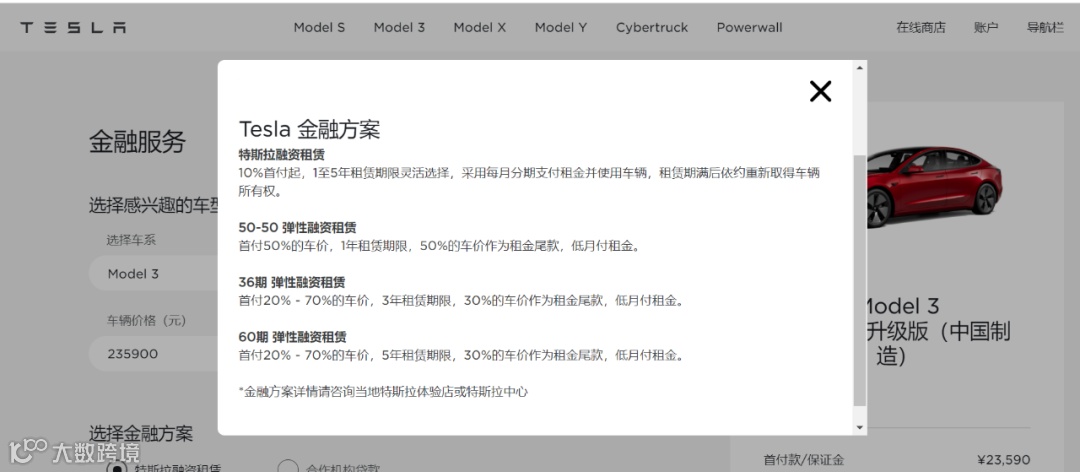This screenshot has height=472, width=1080.
Task: Open 账户 account link
Action: 986,28
